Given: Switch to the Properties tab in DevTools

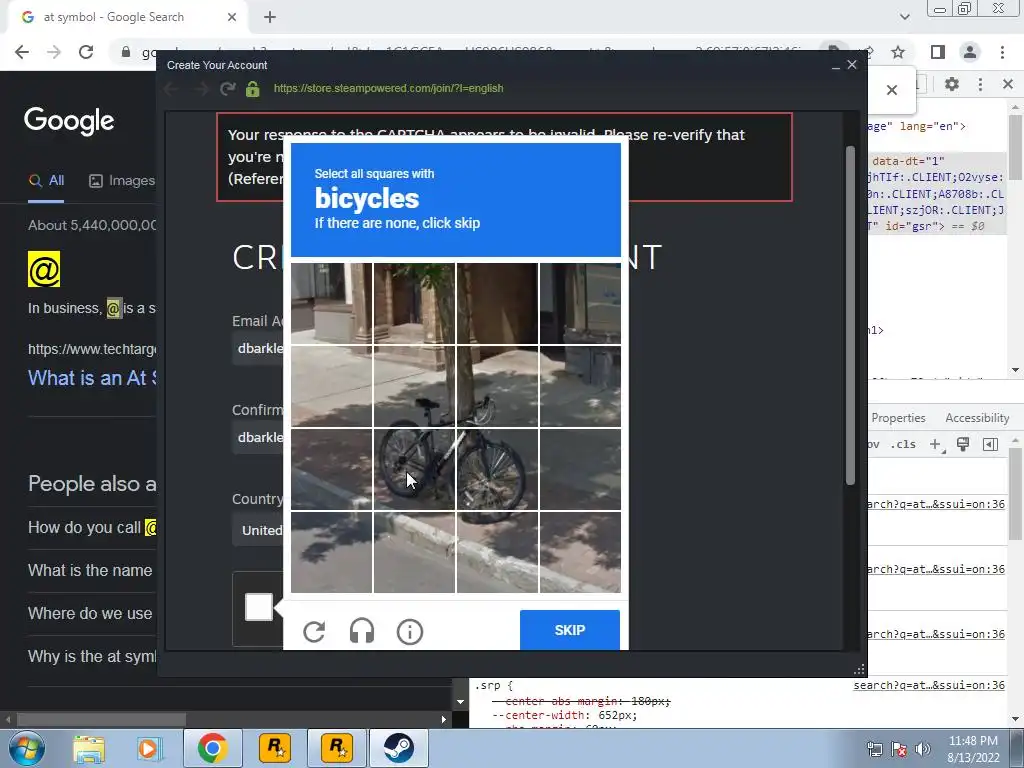Looking at the screenshot, I should (x=898, y=418).
